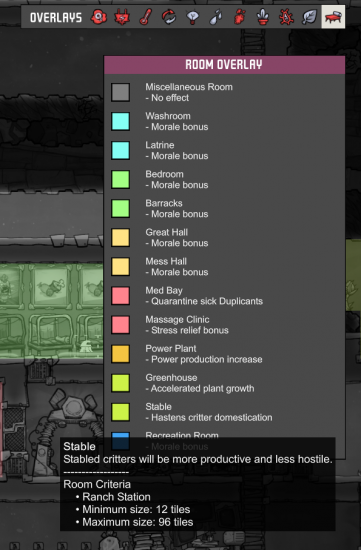Open the Plumbing overlay water drops icon

(x=216, y=17)
